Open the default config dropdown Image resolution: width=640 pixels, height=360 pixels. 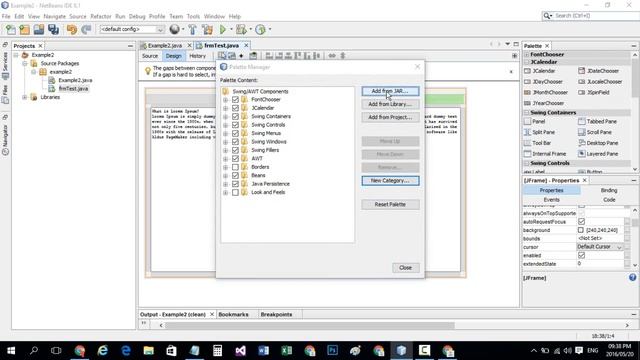tap(132, 29)
